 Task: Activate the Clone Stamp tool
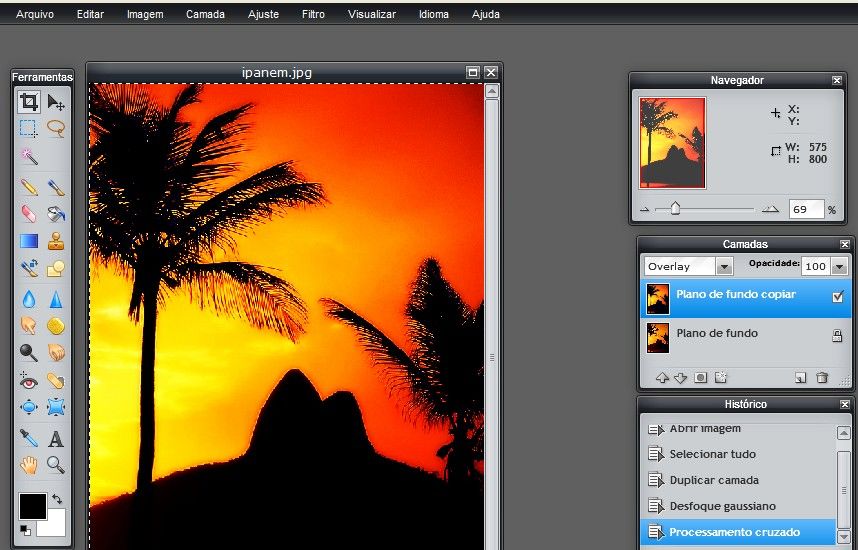click(x=56, y=241)
